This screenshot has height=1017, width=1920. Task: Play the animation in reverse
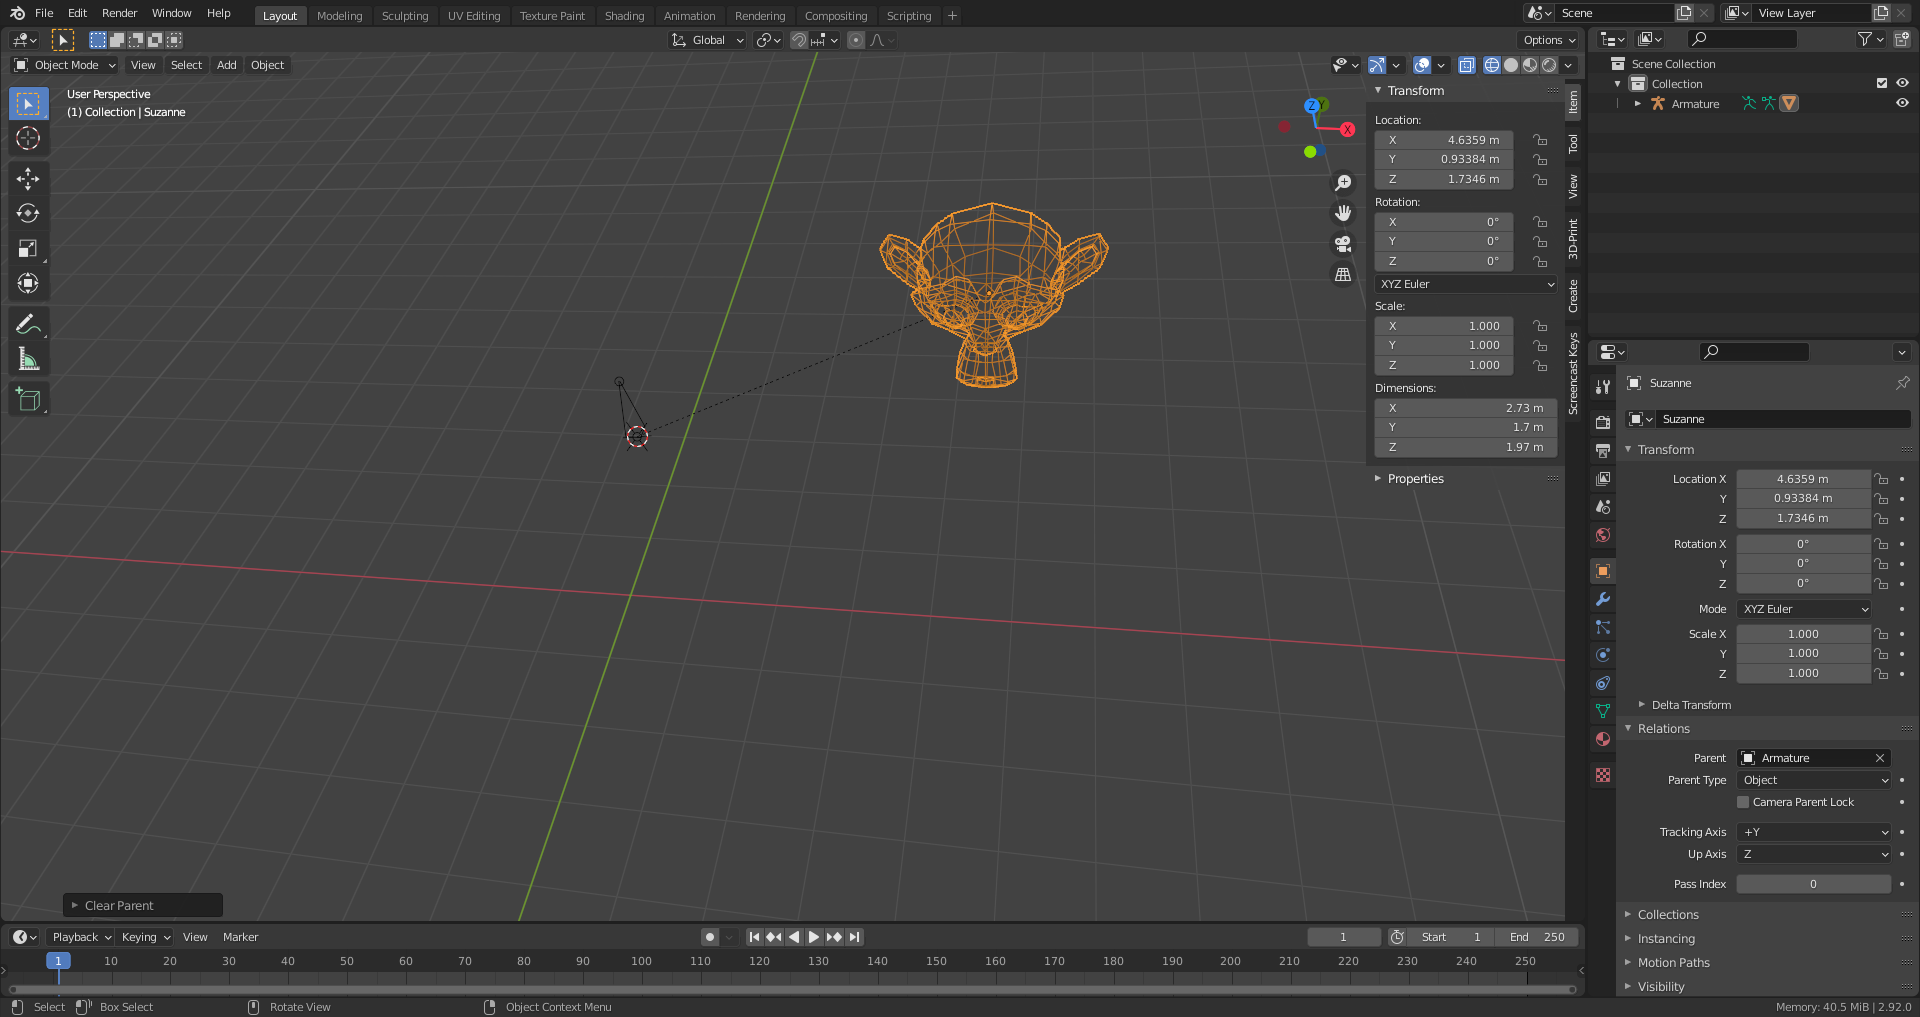point(794,937)
